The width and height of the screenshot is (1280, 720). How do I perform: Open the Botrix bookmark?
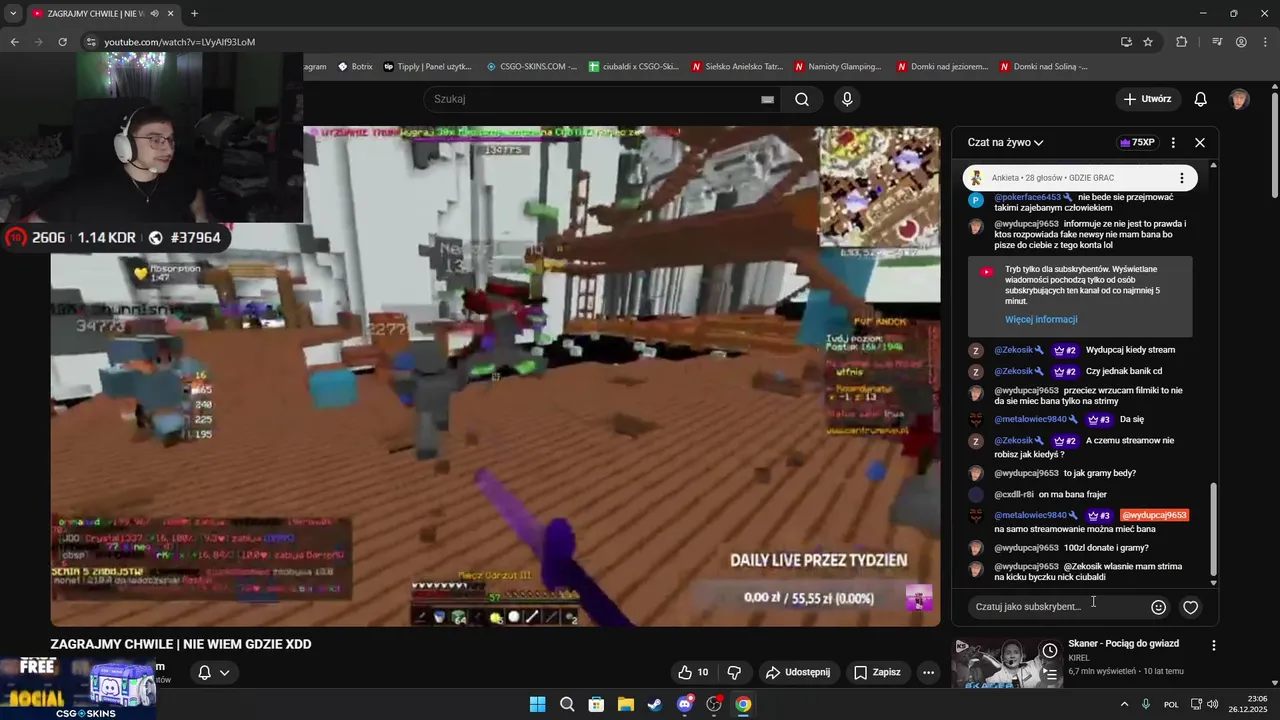coord(355,67)
